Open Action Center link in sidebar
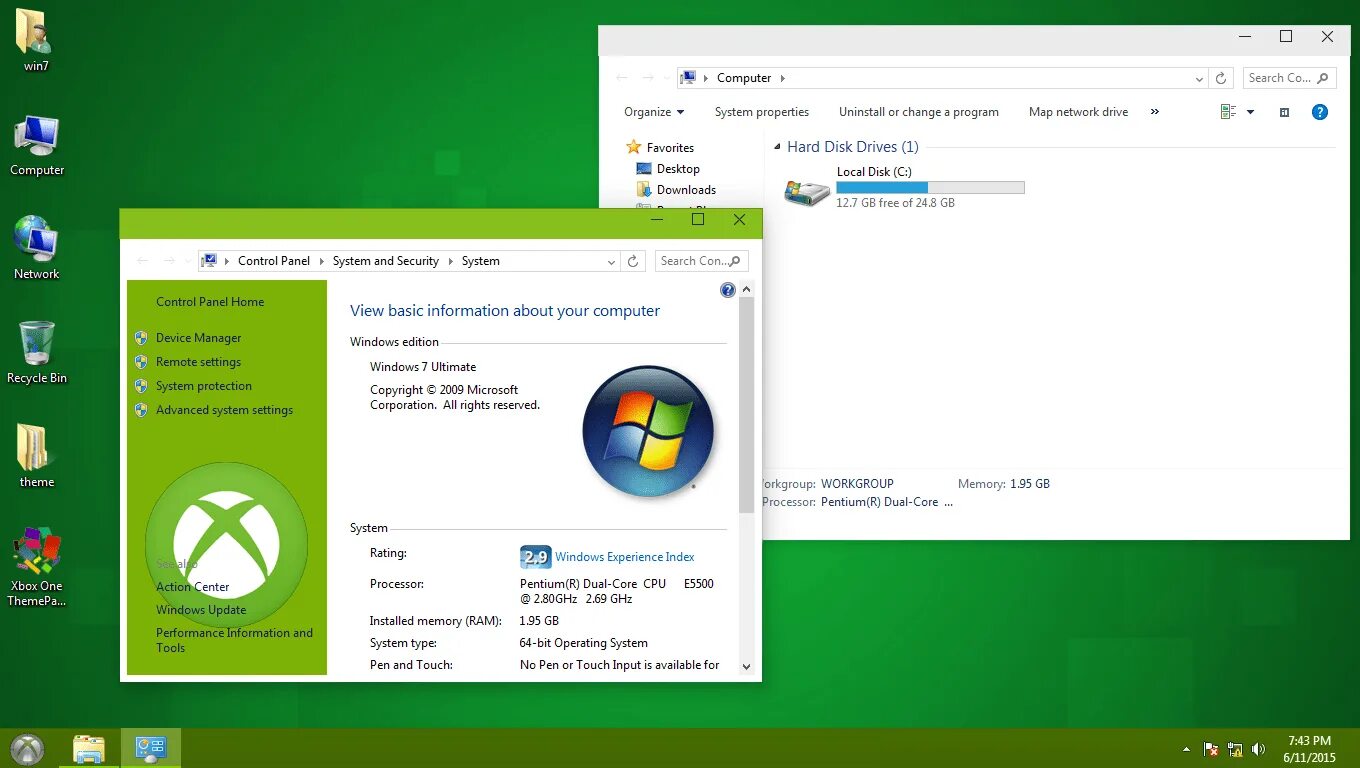Screen dimensions: 1360x768 193,587
